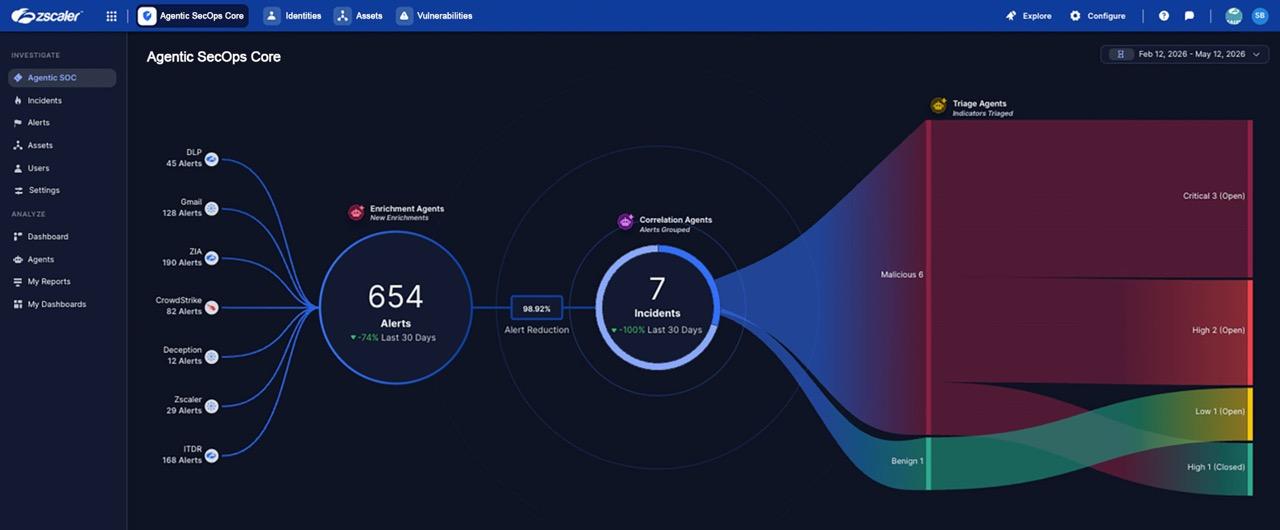Click the Alerts flag icon in sidebar
The image size is (1280, 530).
(18, 123)
